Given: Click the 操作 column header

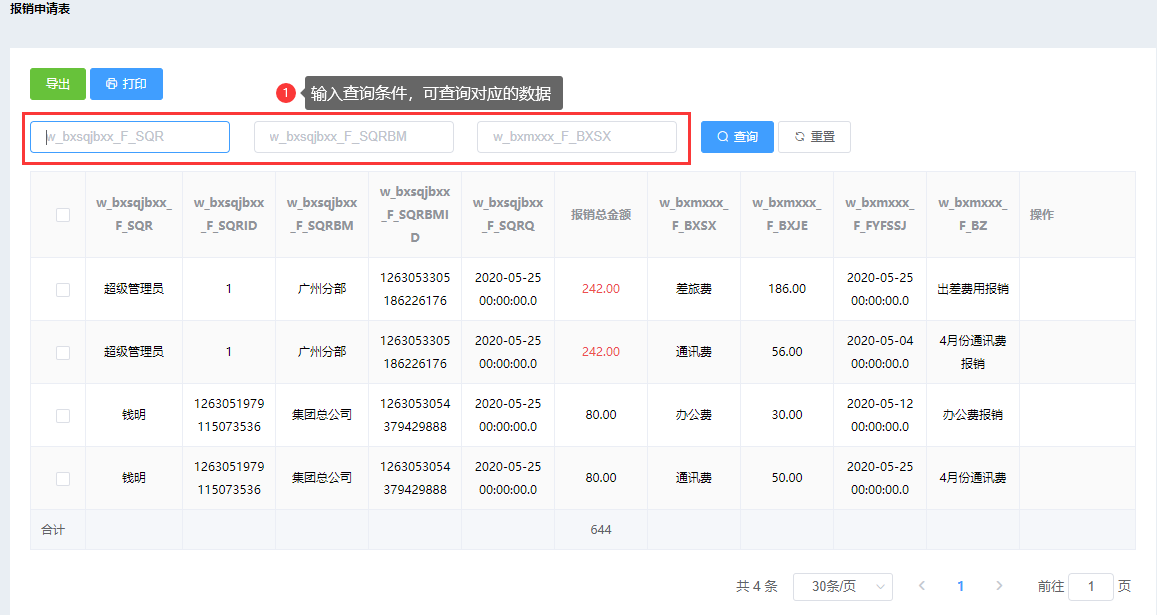Looking at the screenshot, I should [1042, 215].
